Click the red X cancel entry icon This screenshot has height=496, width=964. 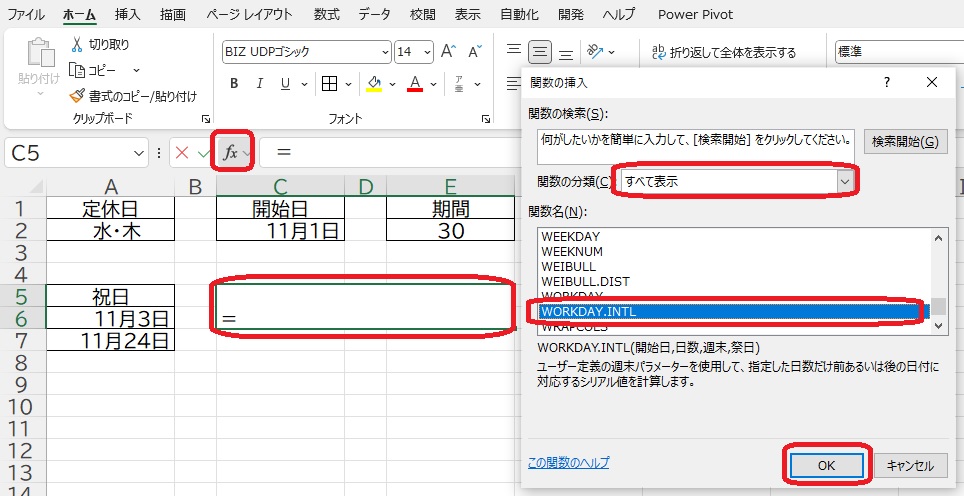point(181,152)
